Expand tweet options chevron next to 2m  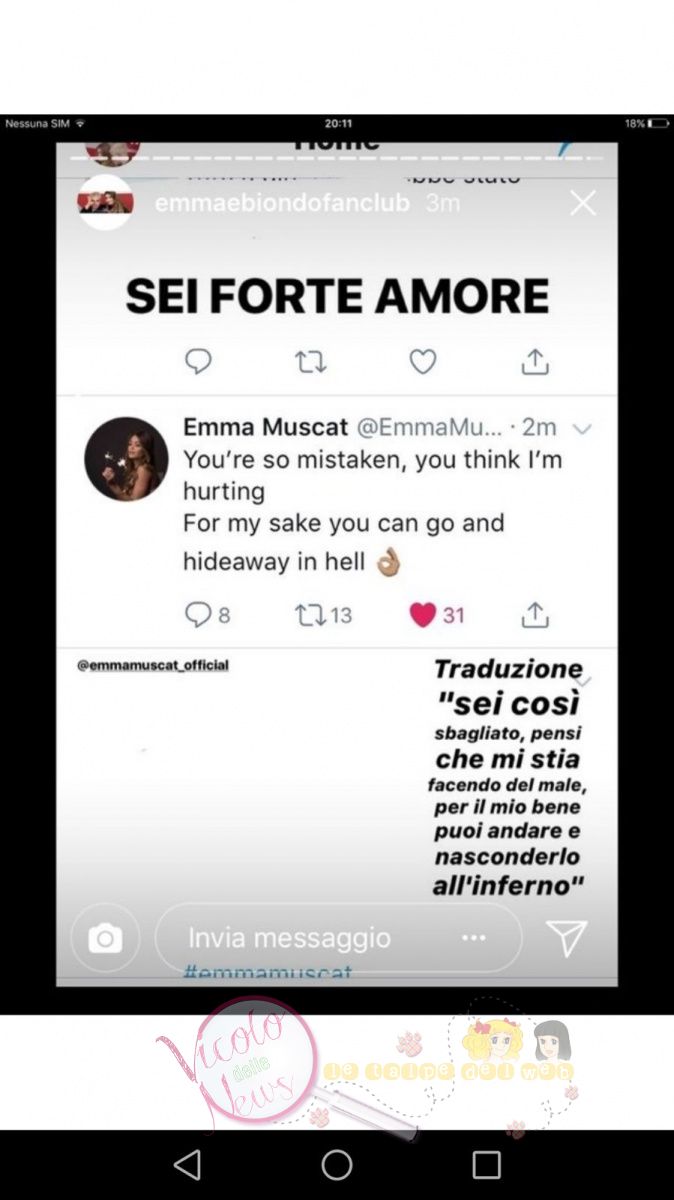582,429
